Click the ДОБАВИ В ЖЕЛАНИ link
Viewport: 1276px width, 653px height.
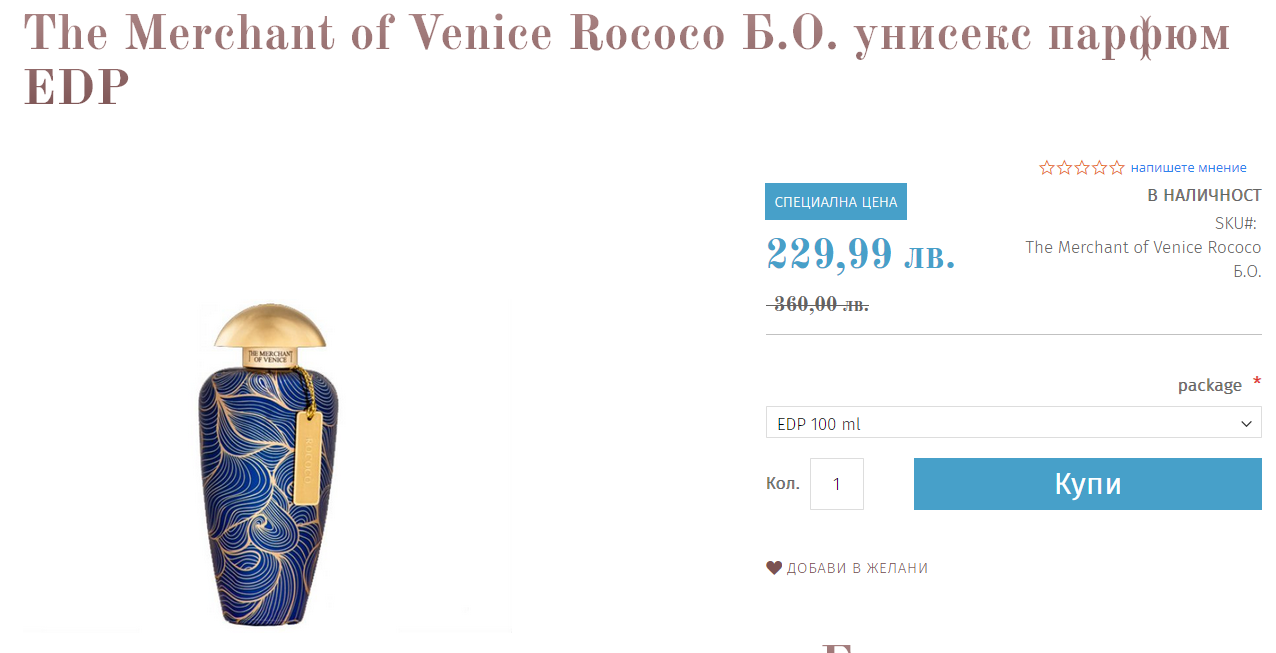[x=857, y=568]
